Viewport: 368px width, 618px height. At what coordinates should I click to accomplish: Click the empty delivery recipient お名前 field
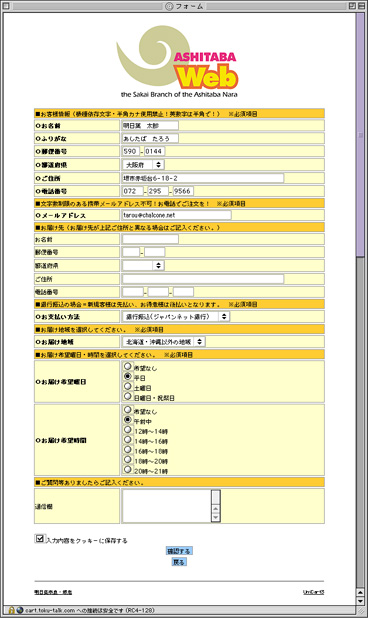[150, 239]
